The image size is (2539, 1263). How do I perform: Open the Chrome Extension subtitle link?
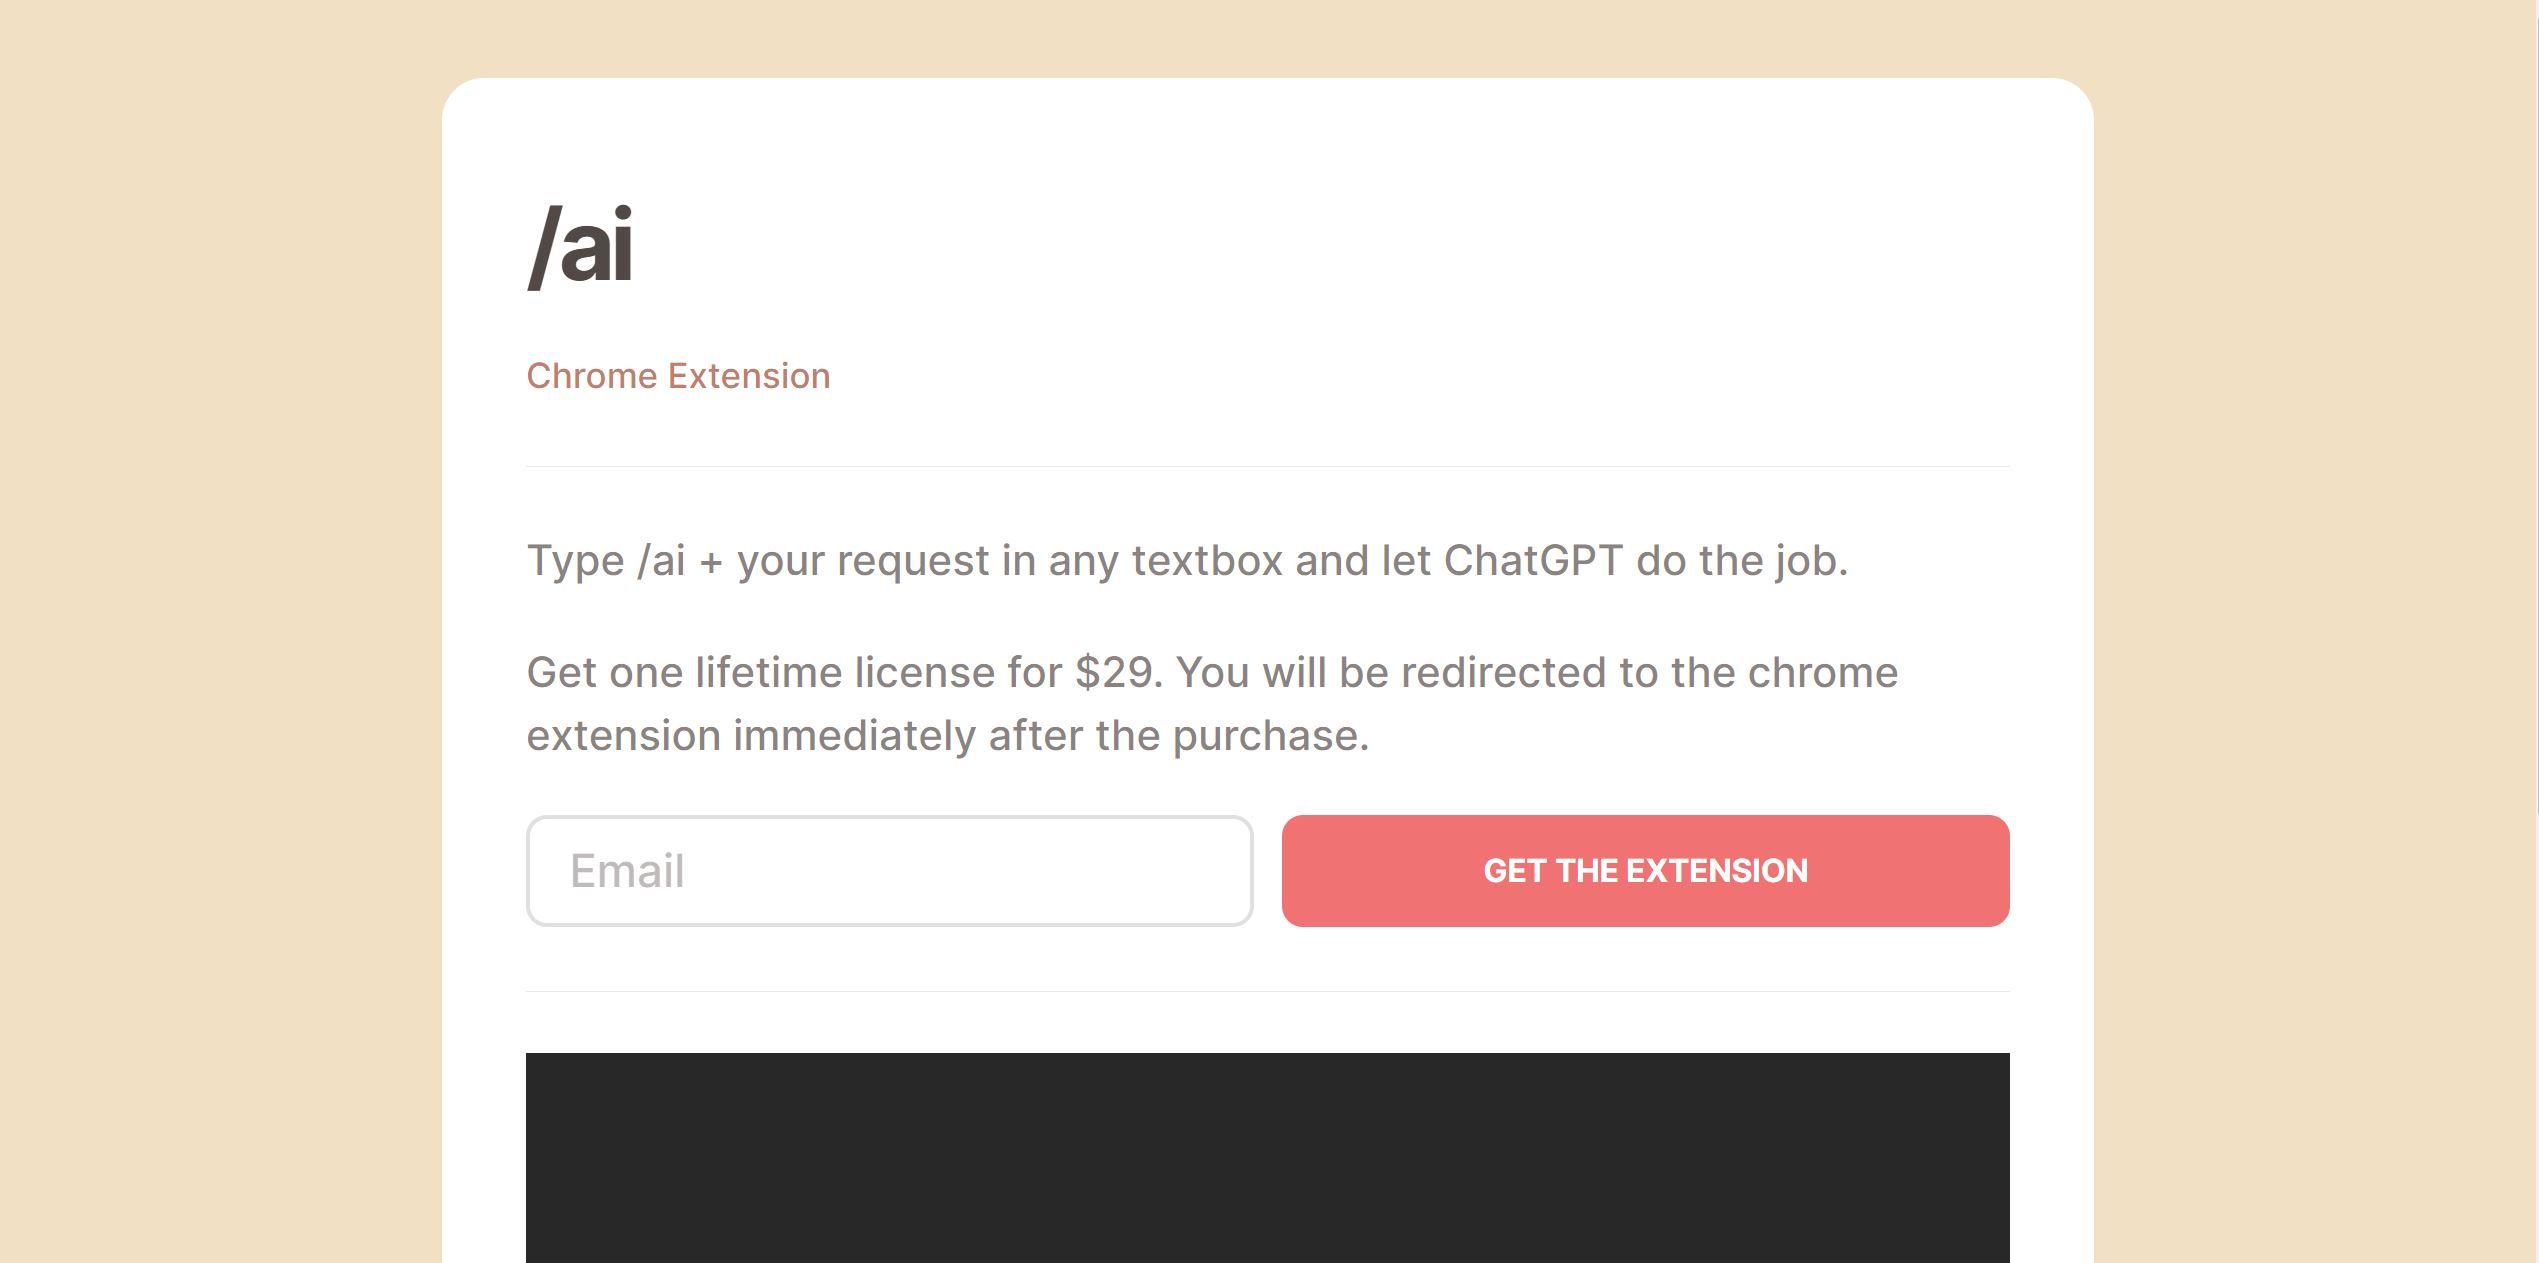pos(678,376)
